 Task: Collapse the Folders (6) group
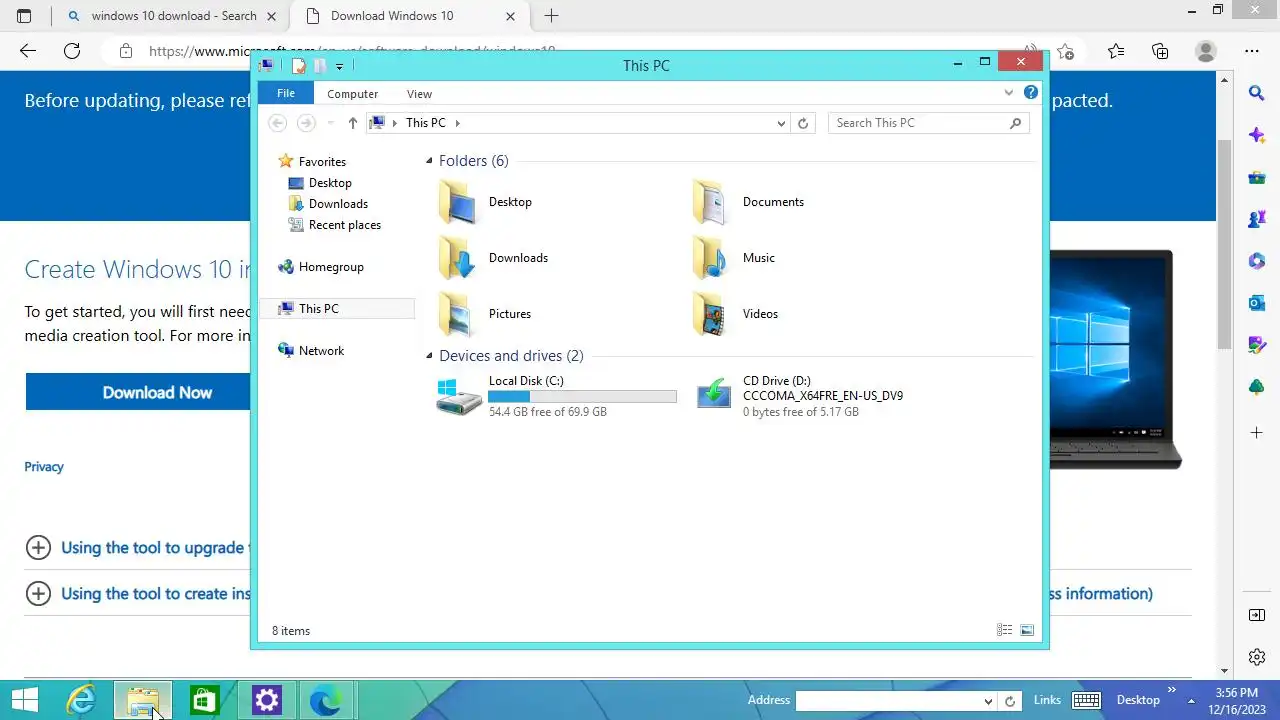pyautogui.click(x=430, y=161)
